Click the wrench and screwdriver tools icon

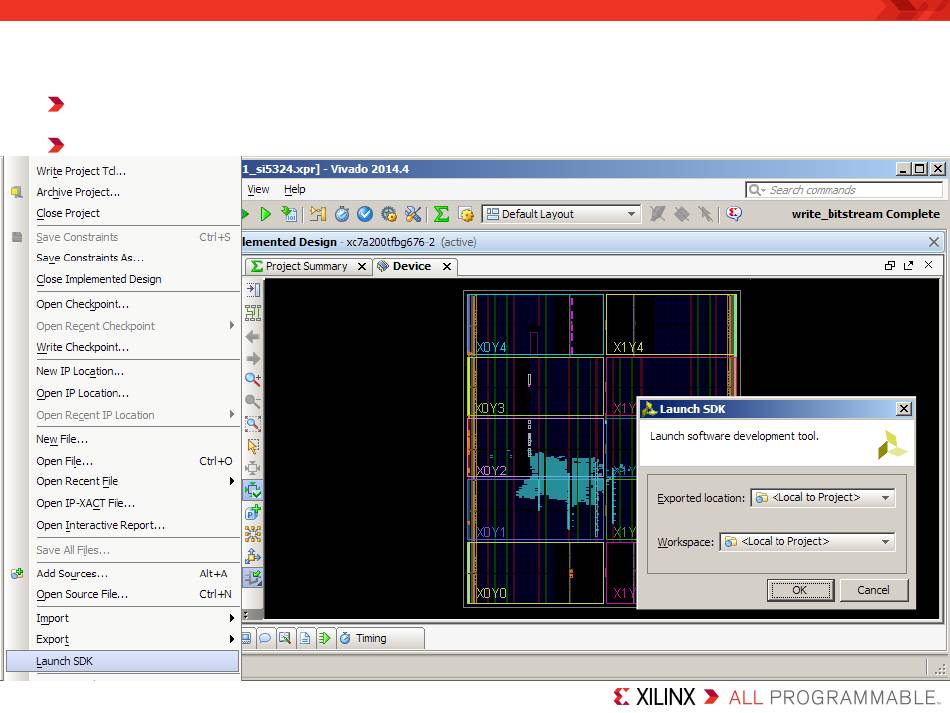point(413,214)
